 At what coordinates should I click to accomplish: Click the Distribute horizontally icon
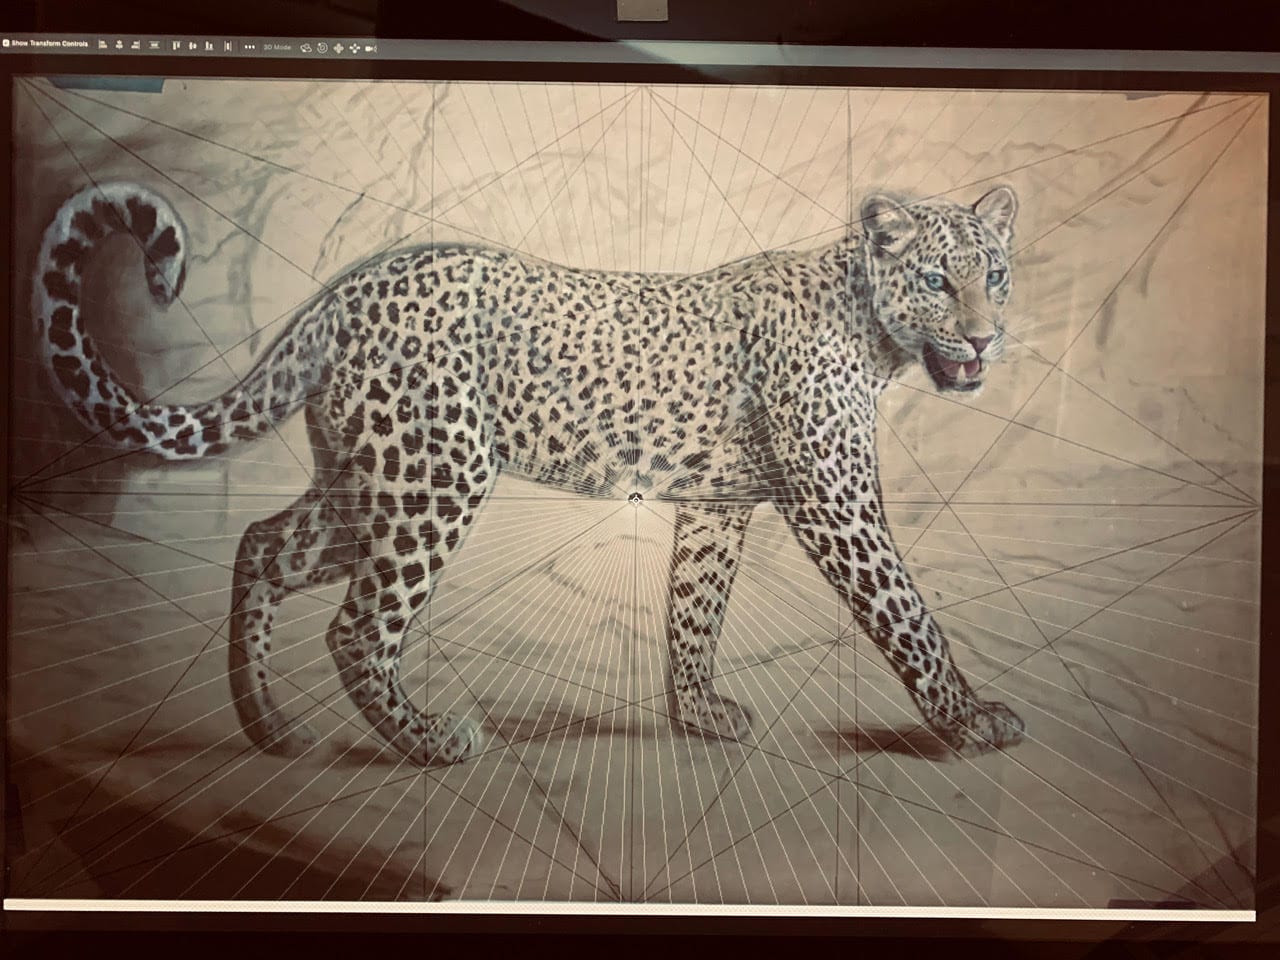tap(154, 44)
